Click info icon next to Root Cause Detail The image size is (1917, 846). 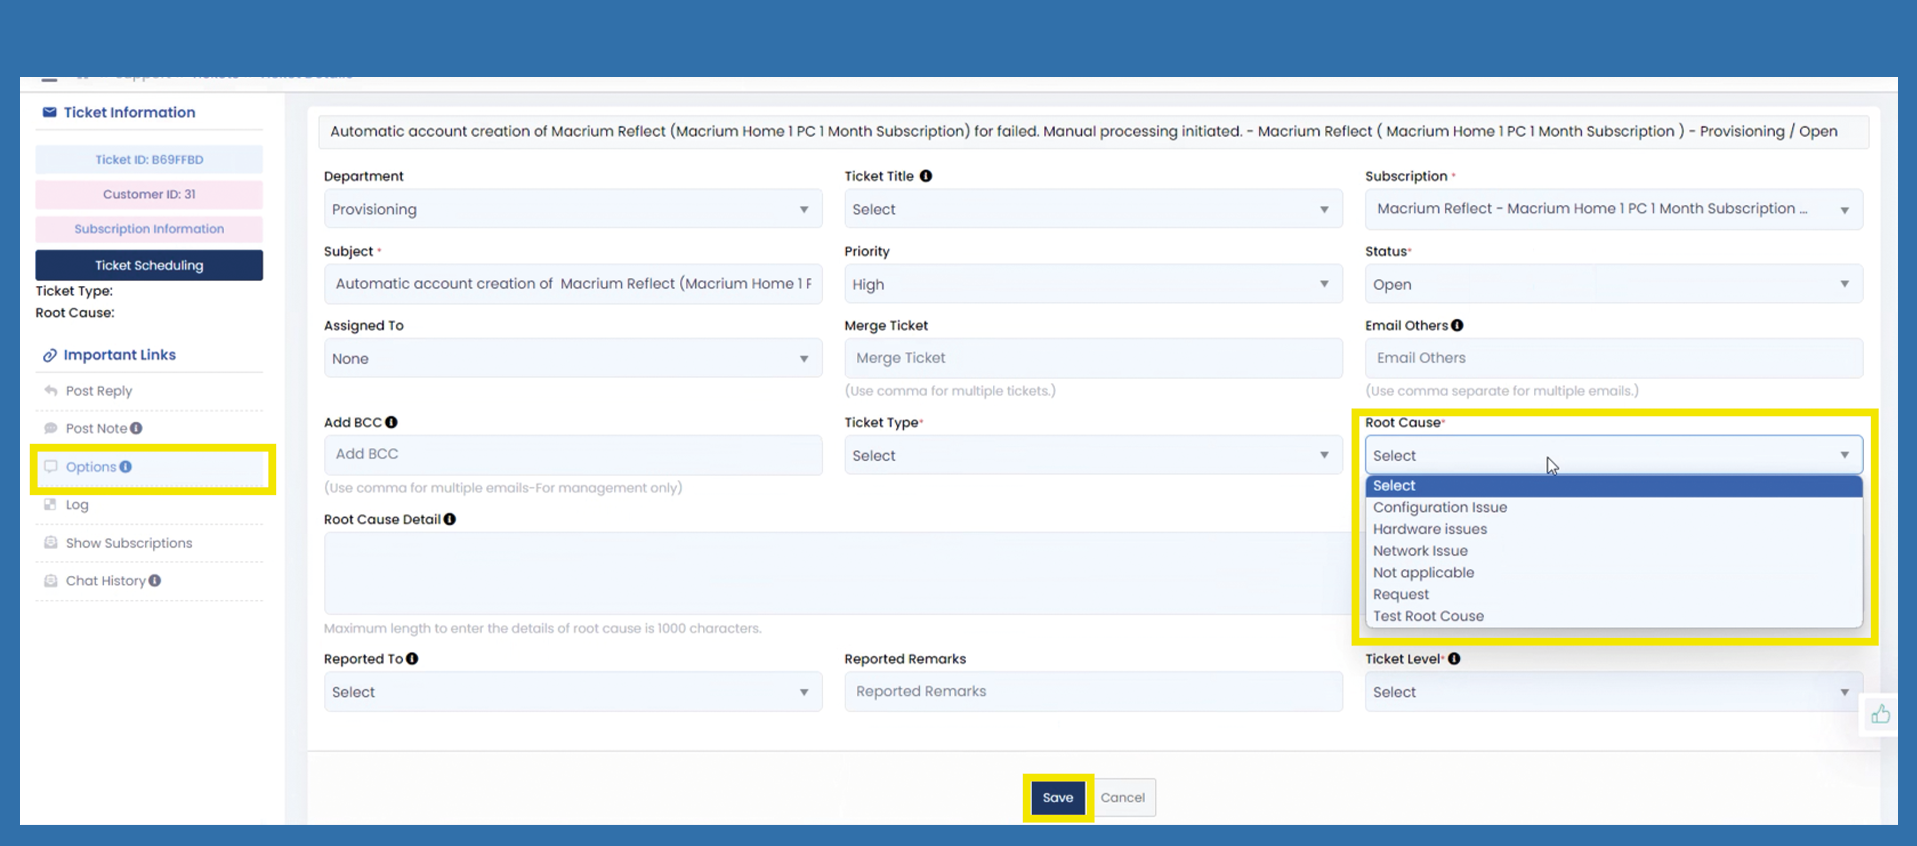point(450,520)
